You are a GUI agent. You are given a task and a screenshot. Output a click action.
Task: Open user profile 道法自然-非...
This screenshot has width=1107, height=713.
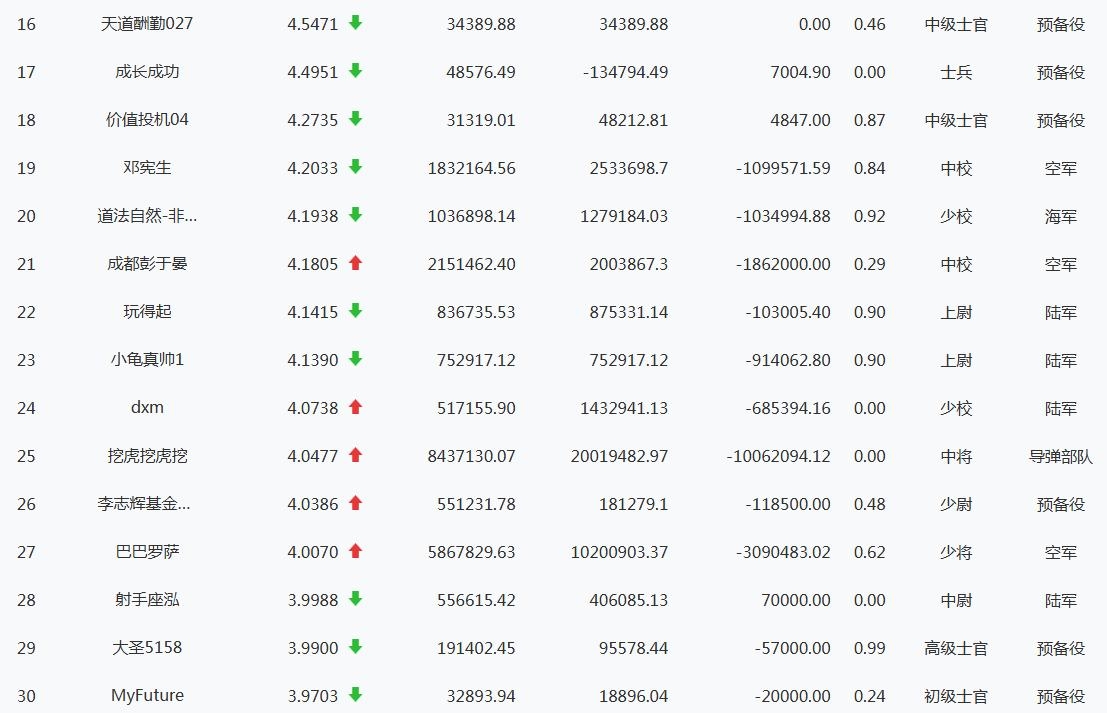tap(147, 216)
